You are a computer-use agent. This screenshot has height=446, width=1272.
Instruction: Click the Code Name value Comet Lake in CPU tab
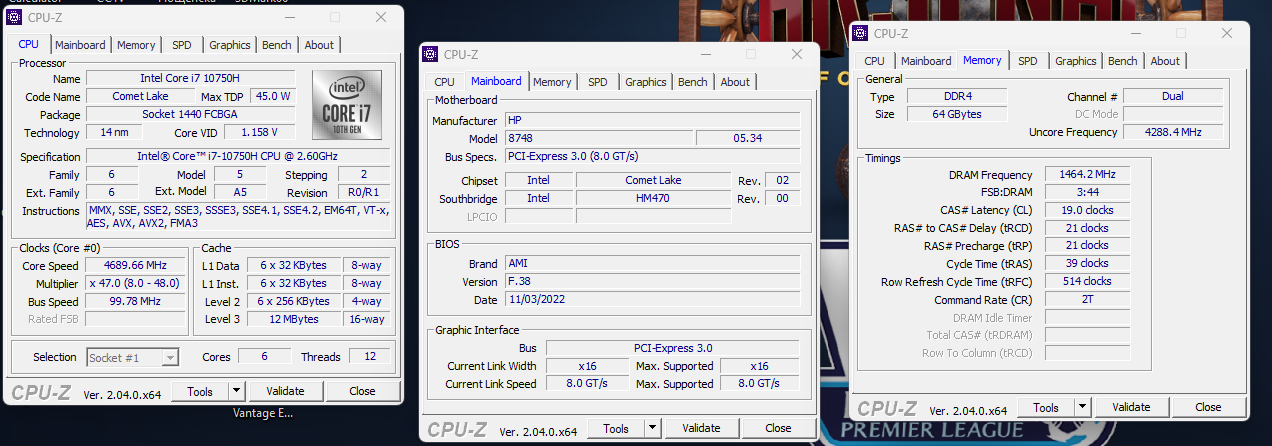click(x=140, y=96)
